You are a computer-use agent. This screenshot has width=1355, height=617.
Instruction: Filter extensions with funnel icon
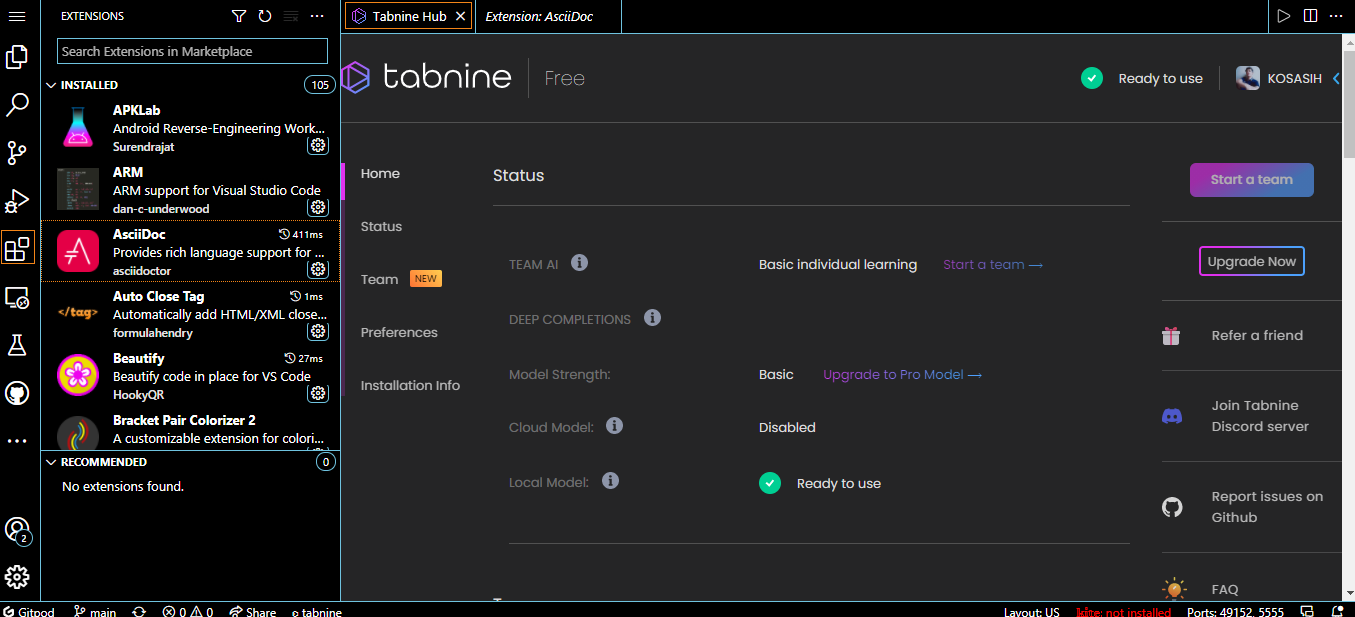coord(238,16)
